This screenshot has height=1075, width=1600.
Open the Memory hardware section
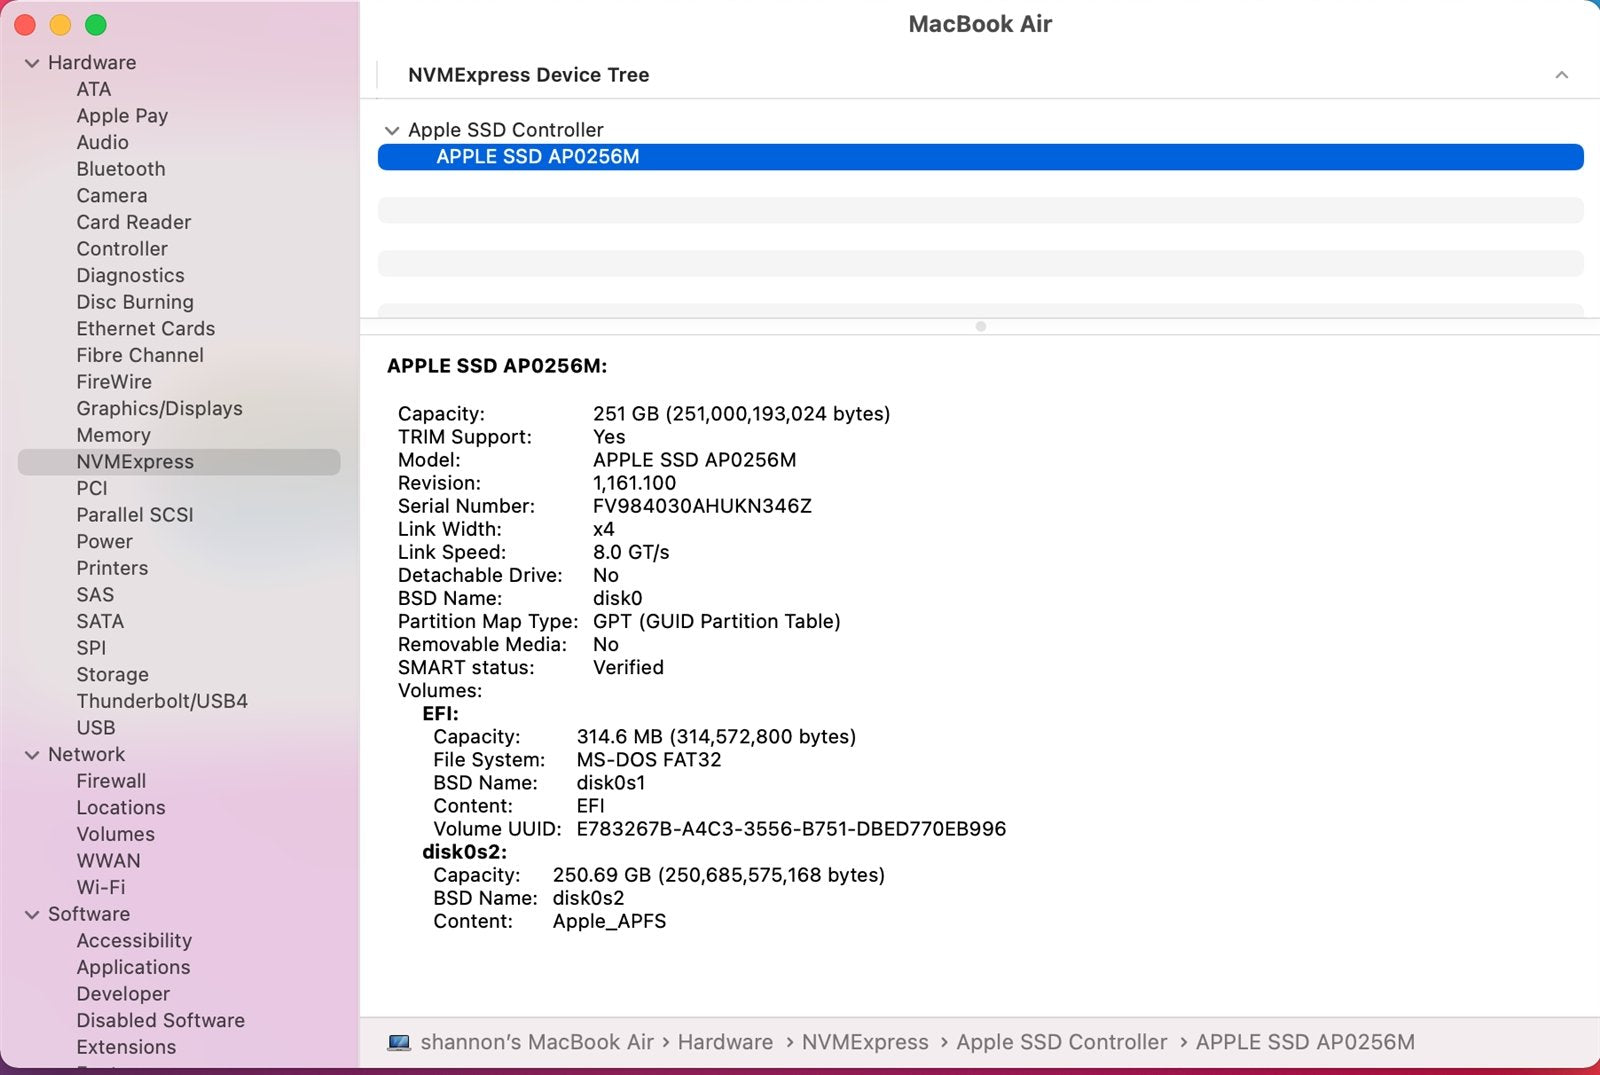[113, 435]
